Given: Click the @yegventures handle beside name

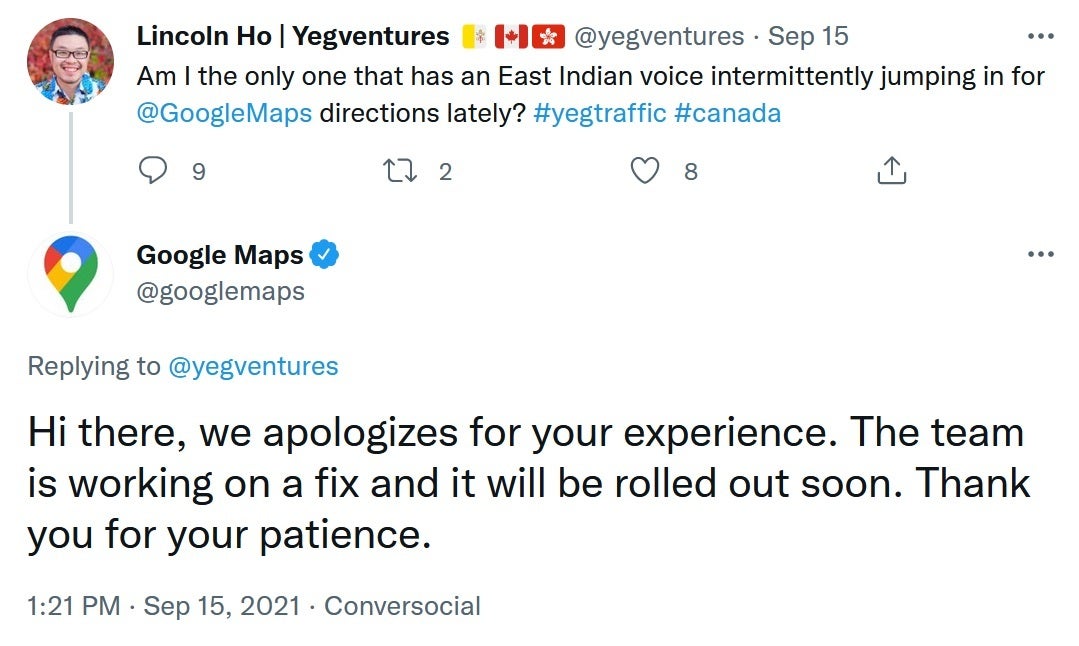Looking at the screenshot, I should [x=659, y=36].
